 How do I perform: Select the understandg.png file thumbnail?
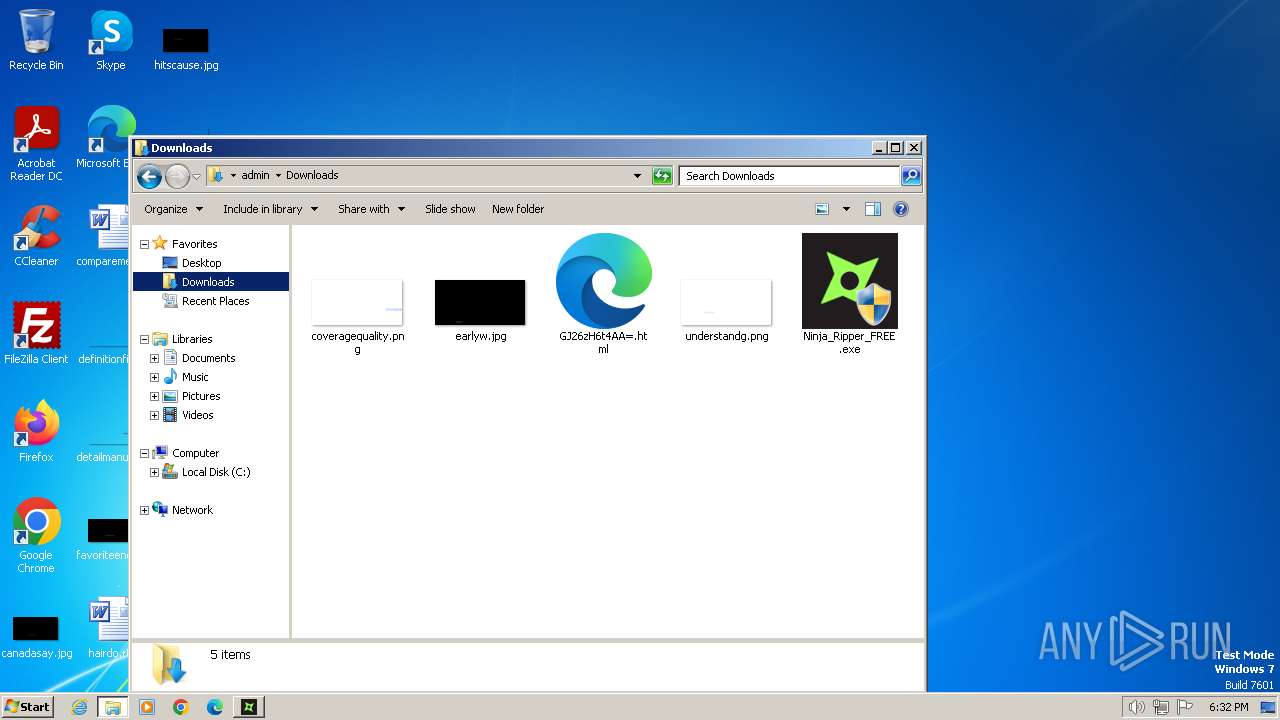pyautogui.click(x=726, y=302)
